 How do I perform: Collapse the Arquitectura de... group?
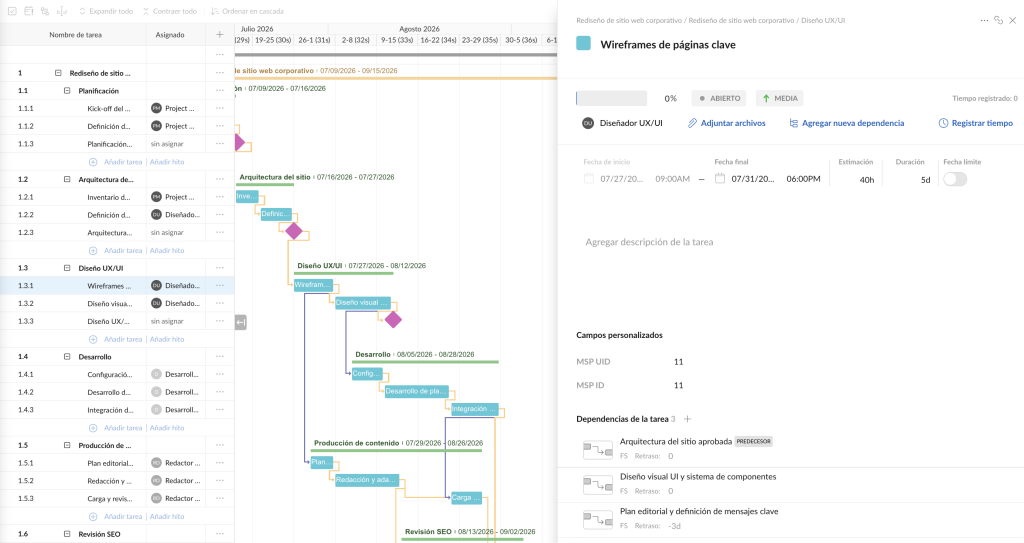(67, 179)
